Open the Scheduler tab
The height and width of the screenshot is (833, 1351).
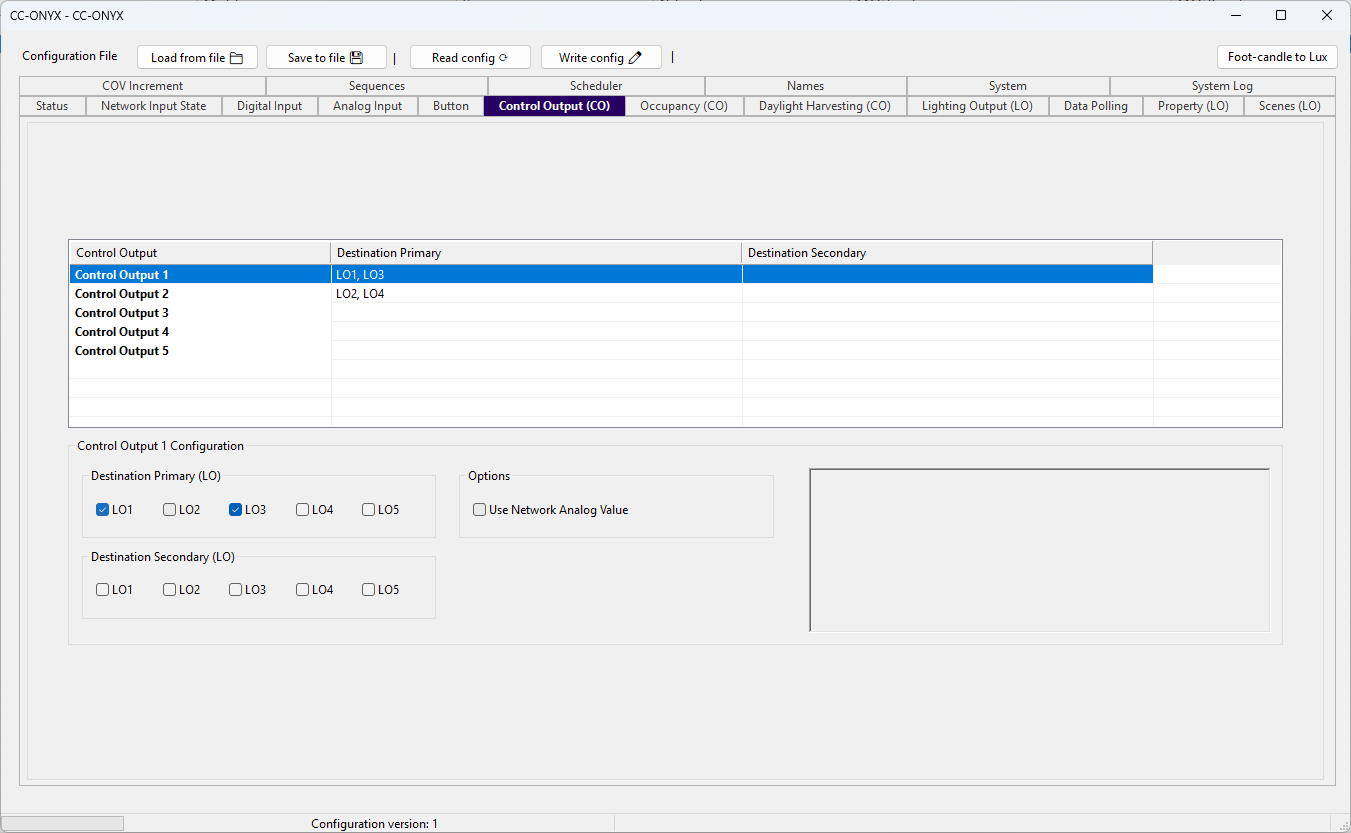tap(596, 86)
